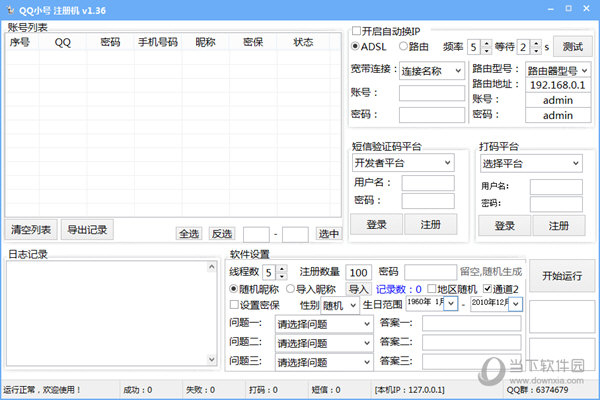This screenshot has width=600, height=400.
Task: Click the 导入 button
Action: pyautogui.click(x=358, y=289)
